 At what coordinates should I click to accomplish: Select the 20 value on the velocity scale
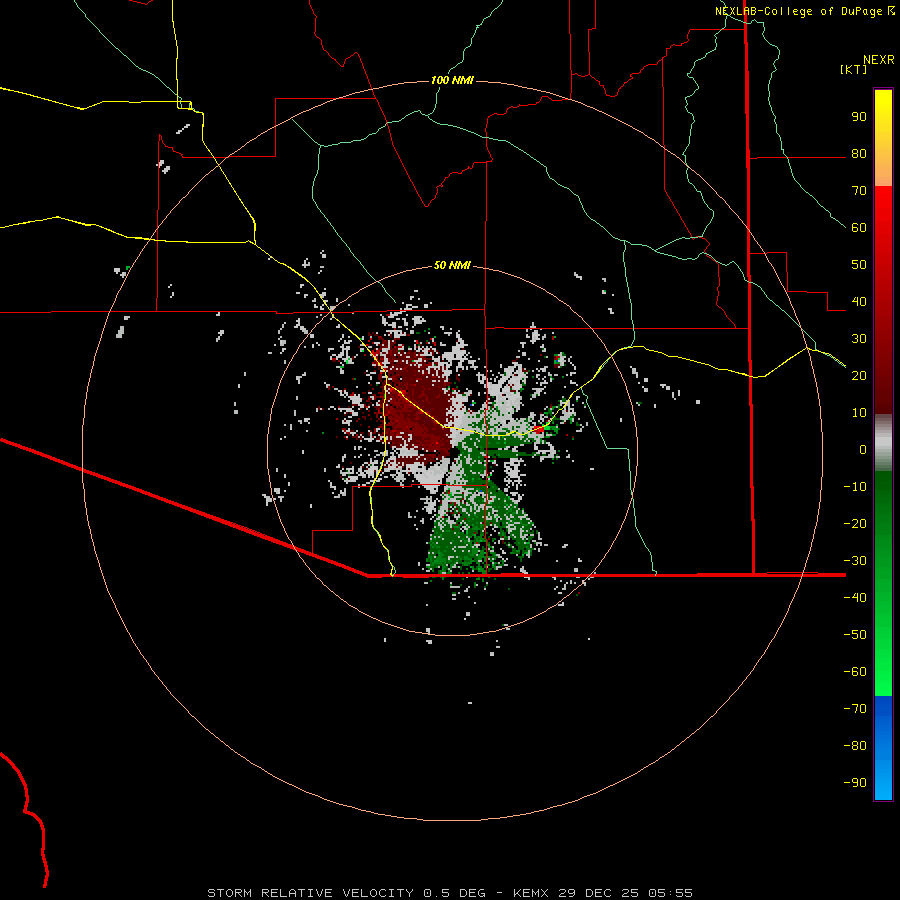pos(859,376)
